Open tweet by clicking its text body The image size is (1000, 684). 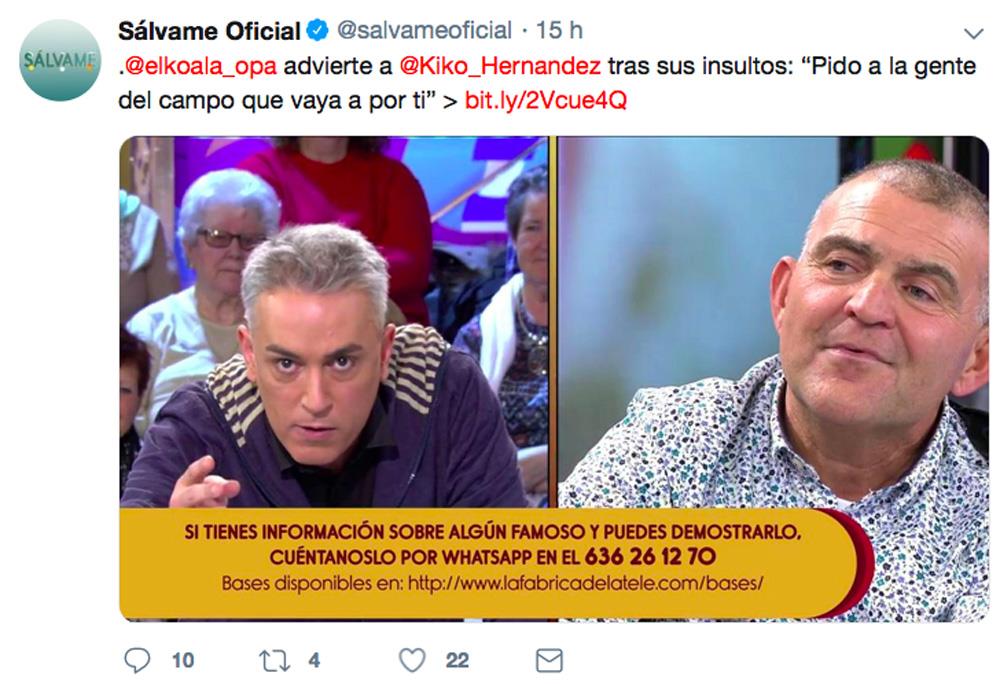[547, 84]
